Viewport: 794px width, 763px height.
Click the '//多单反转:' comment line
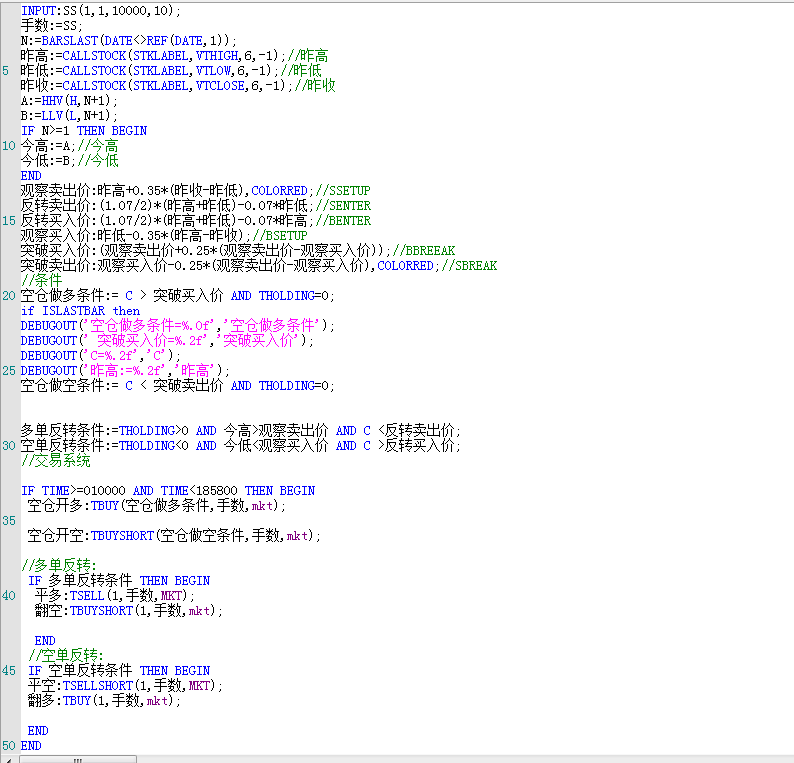(x=59, y=566)
